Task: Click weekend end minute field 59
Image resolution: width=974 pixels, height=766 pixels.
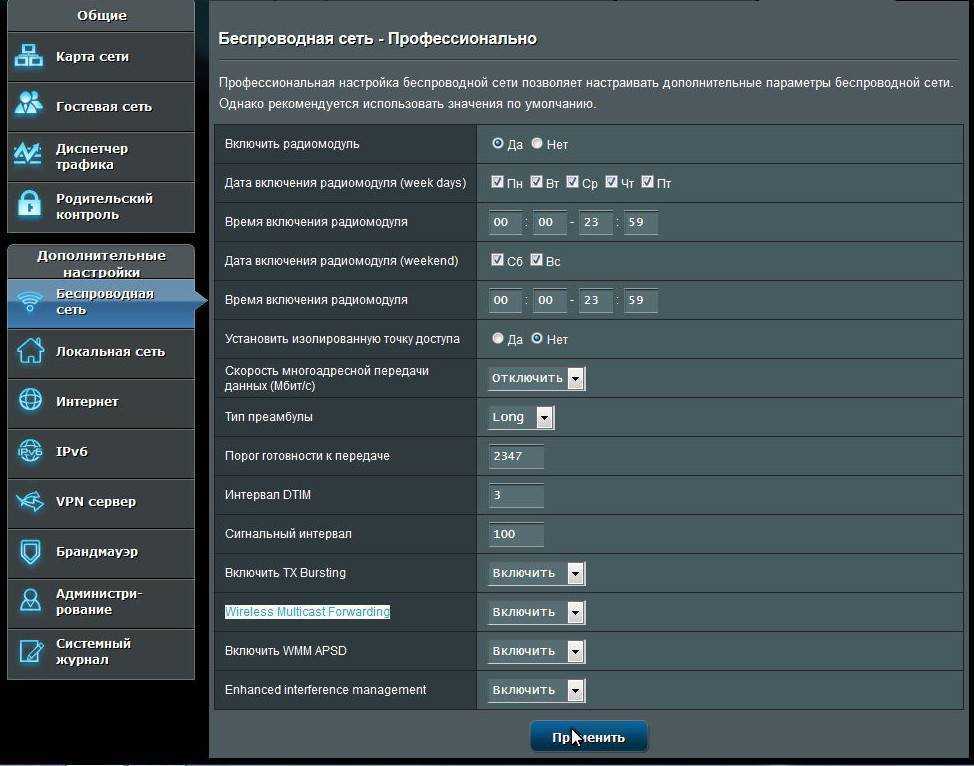Action: [640, 300]
